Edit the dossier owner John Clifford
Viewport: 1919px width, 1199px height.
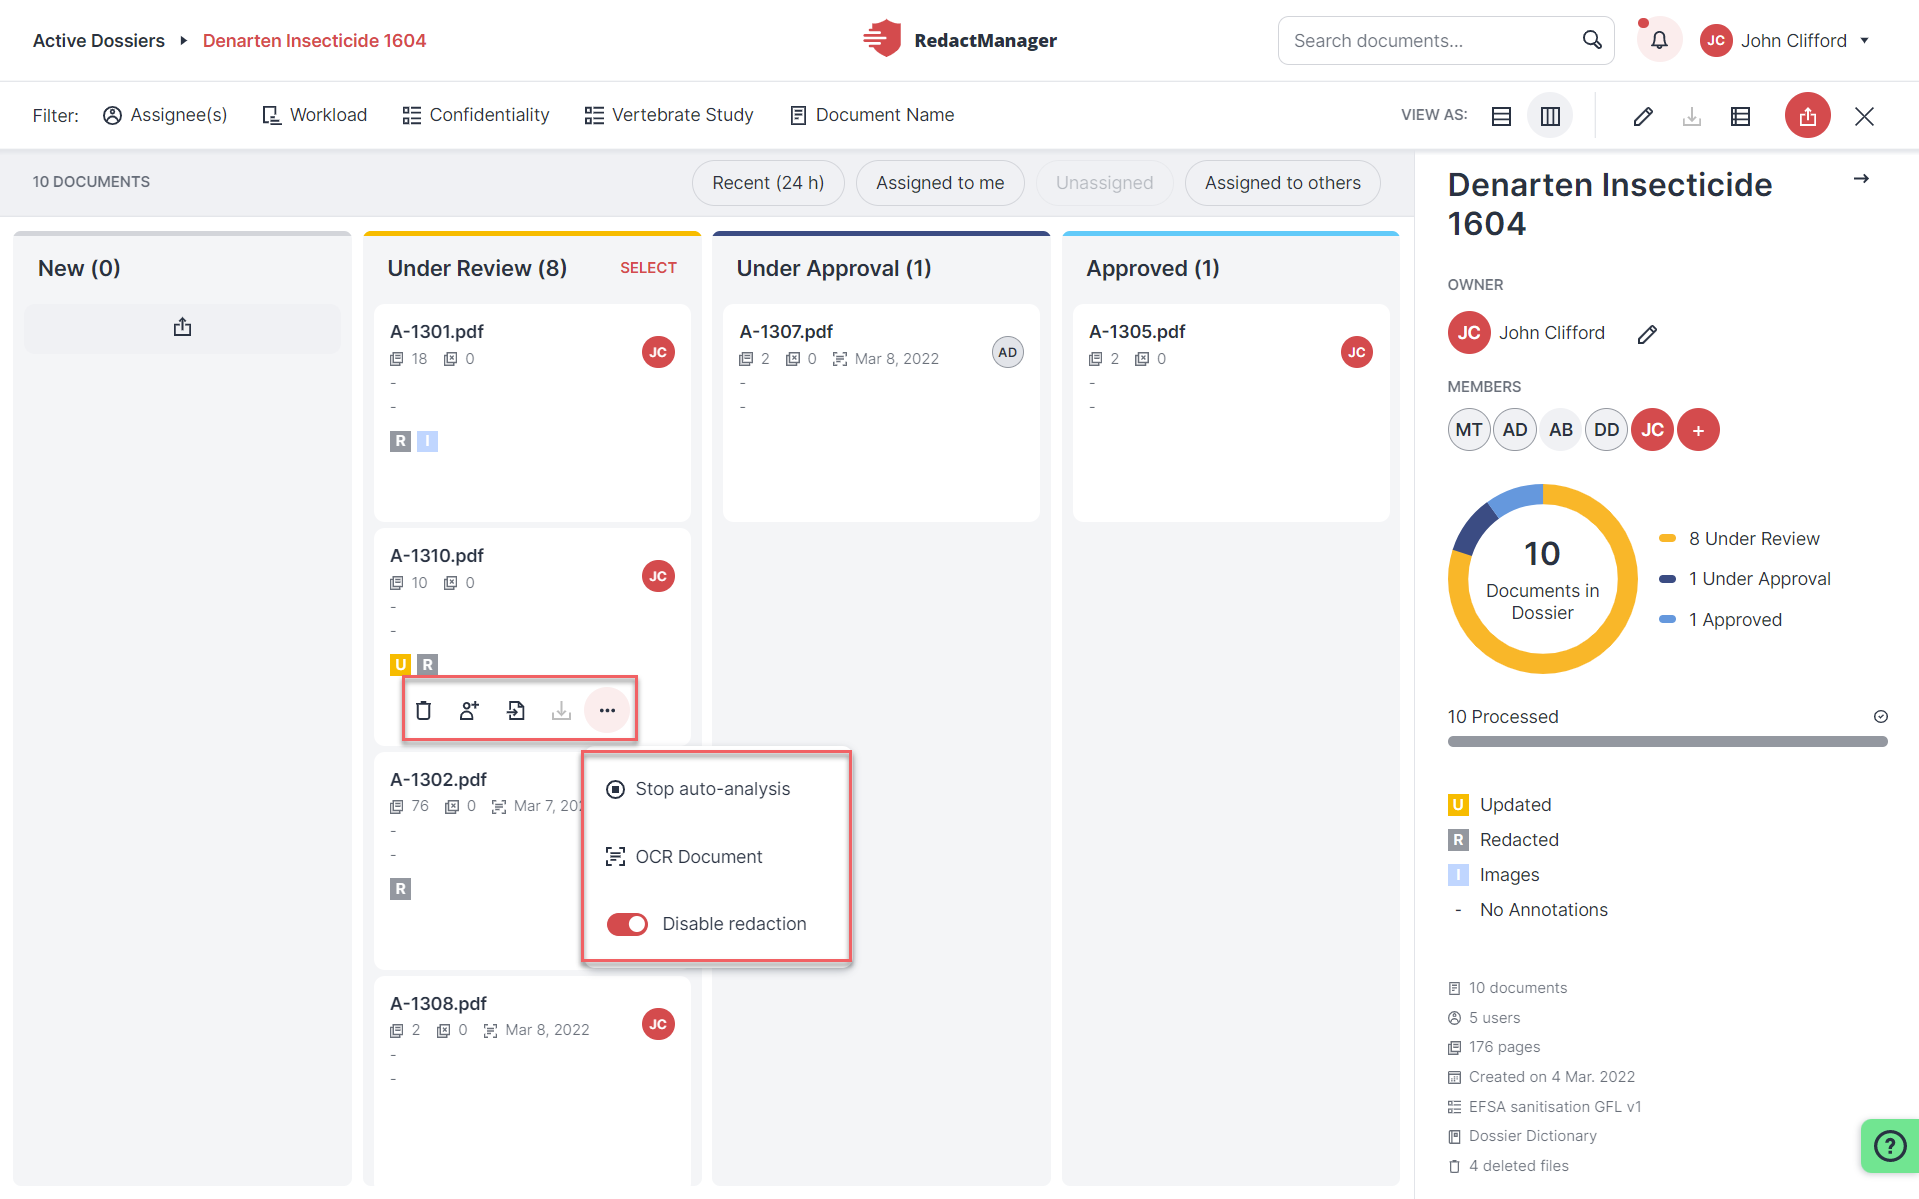(1647, 334)
